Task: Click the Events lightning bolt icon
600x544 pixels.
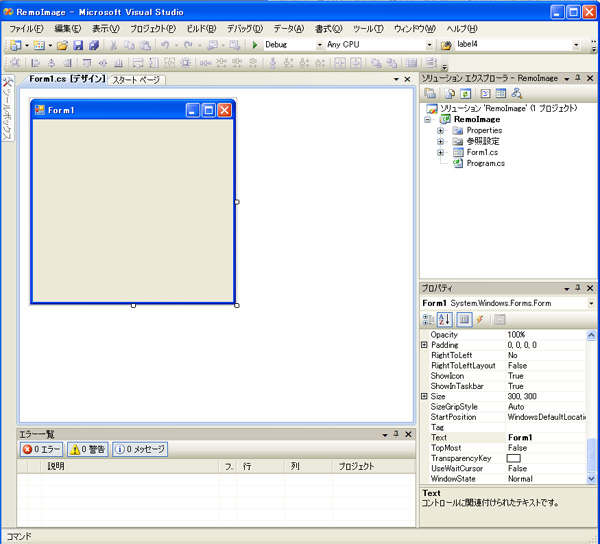Action: 480,319
